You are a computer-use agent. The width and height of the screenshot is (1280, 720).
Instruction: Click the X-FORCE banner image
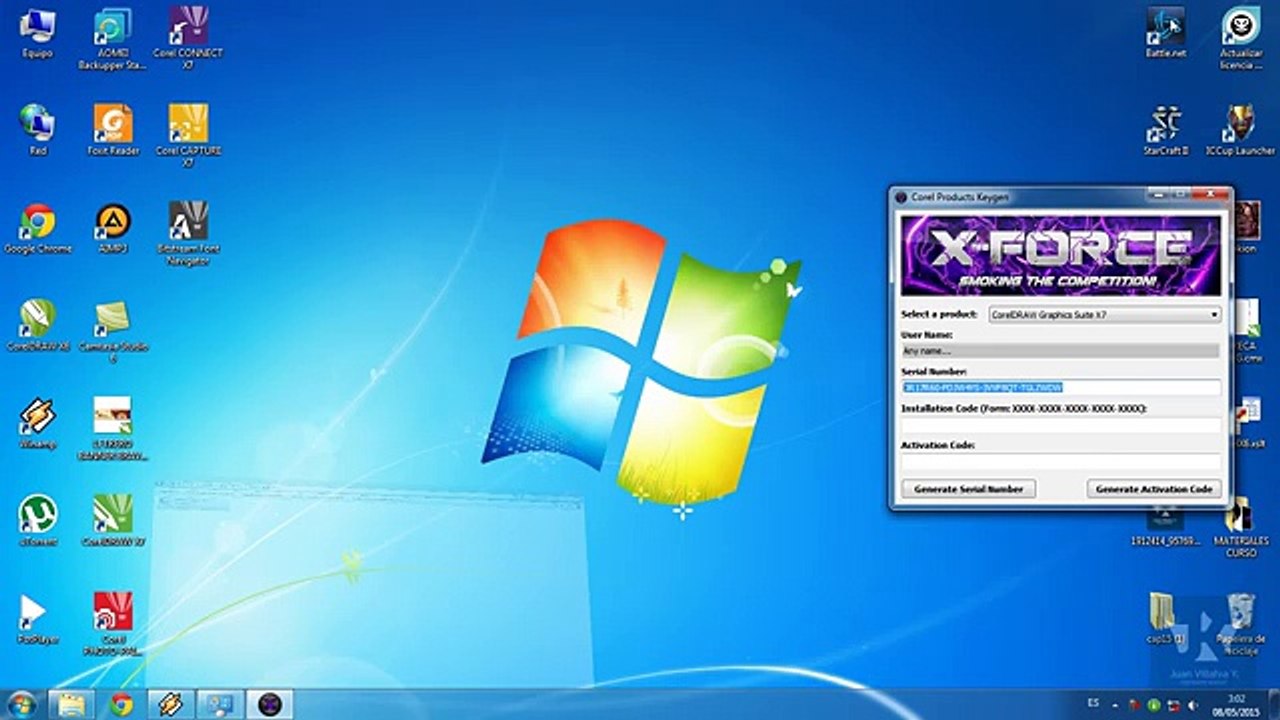pos(1061,255)
